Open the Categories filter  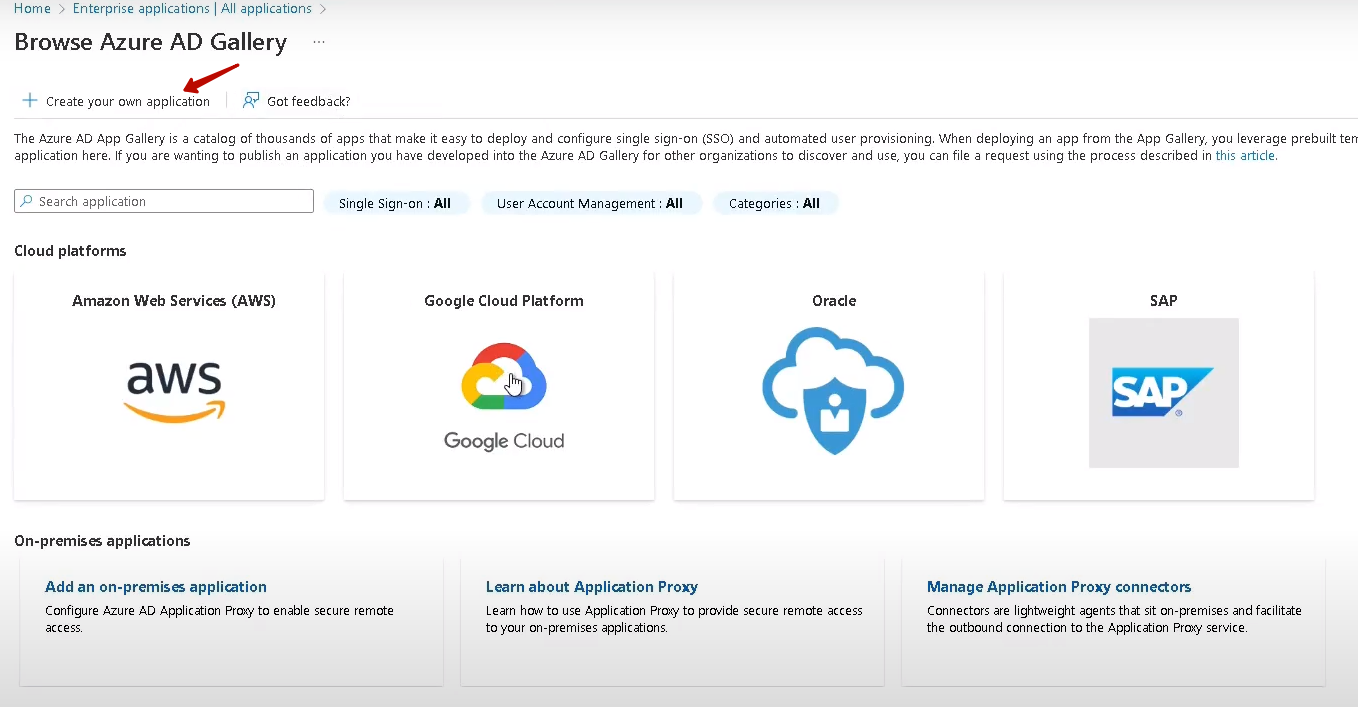(774, 203)
